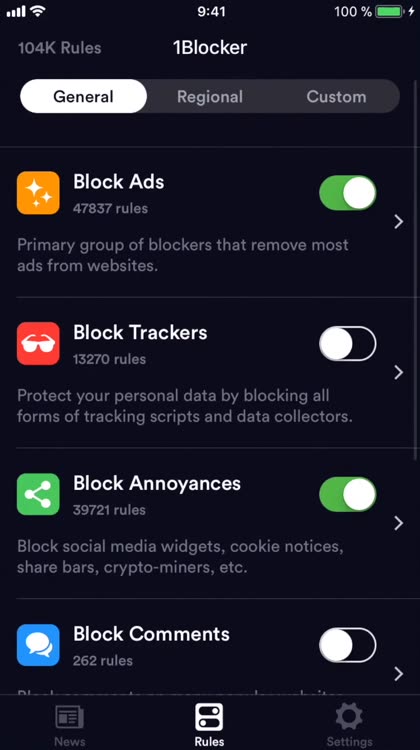Tap the Block Comments title text
Image resolution: width=420 pixels, height=750 pixels.
tap(151, 634)
